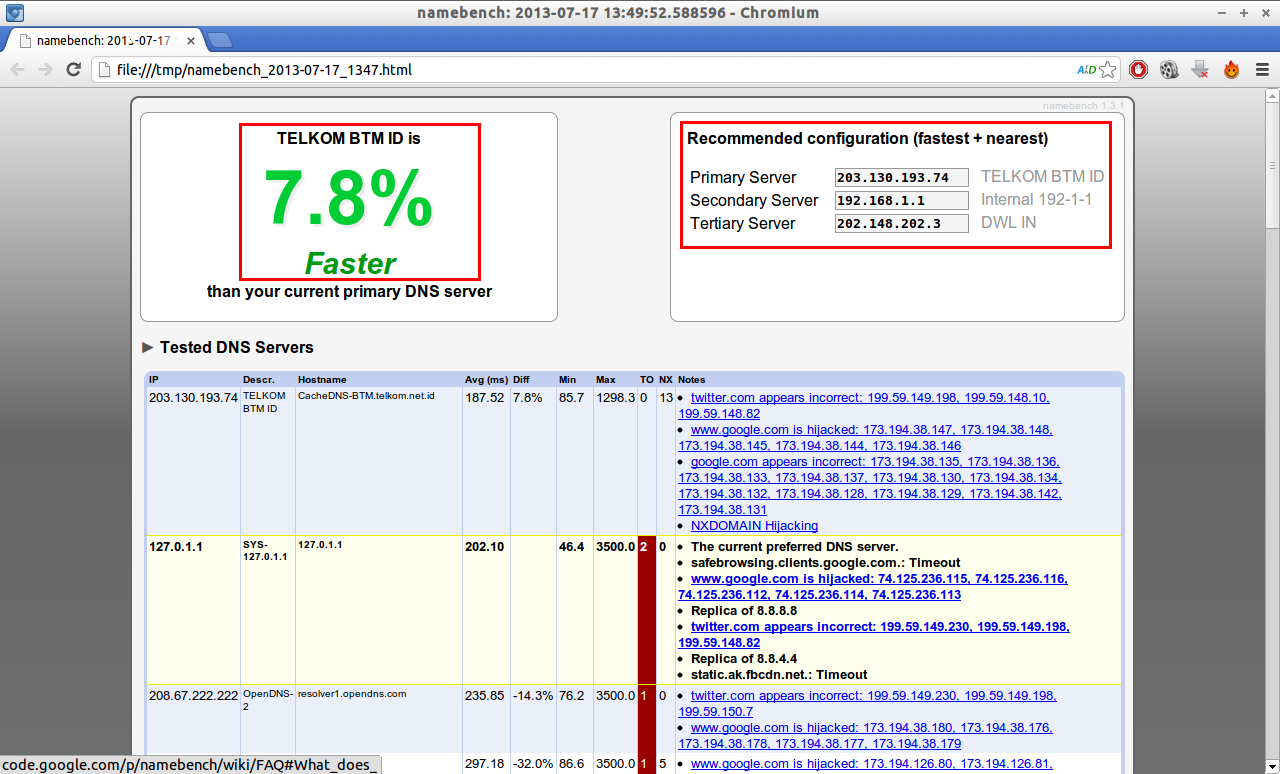Click the 202.10 average value
Screen dimensions: 1280x774
click(485, 547)
